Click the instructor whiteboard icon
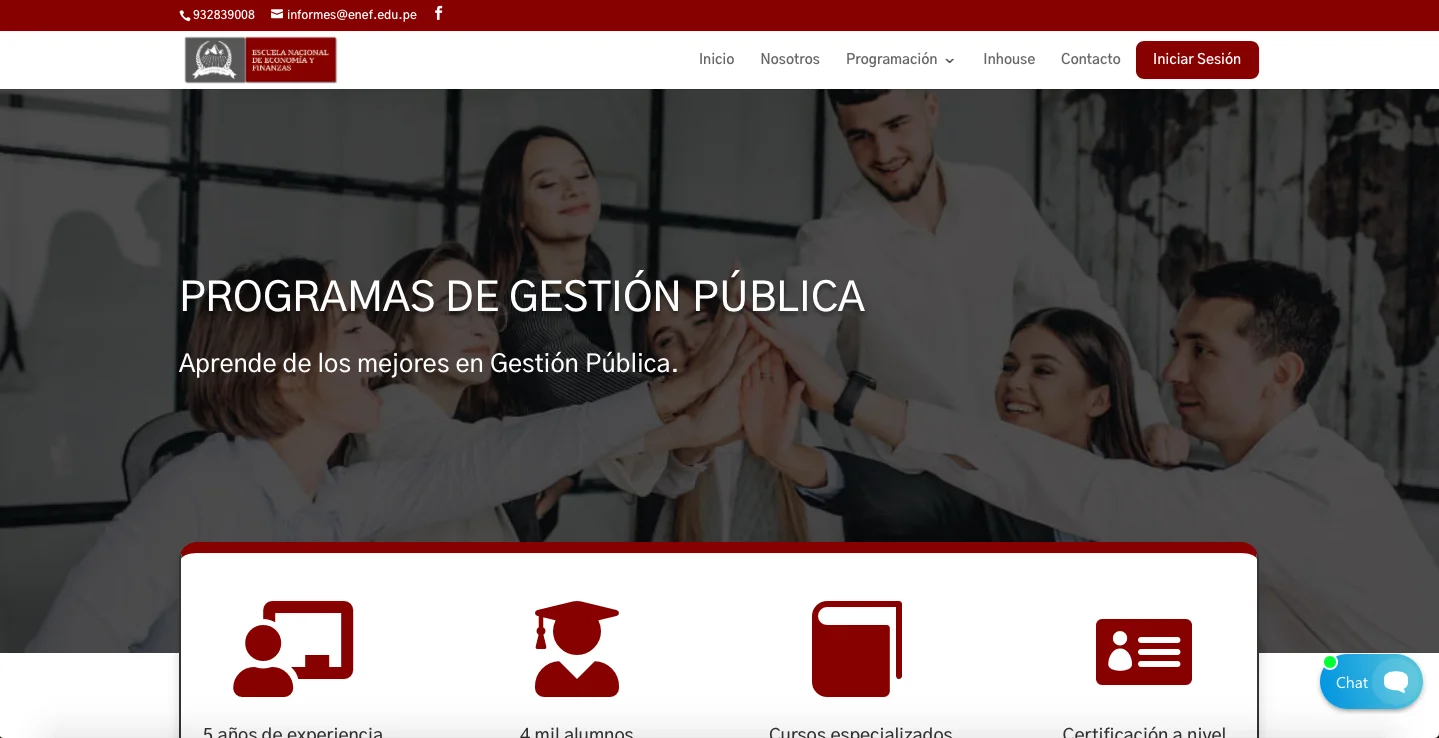The image size is (1439, 738). (x=293, y=649)
